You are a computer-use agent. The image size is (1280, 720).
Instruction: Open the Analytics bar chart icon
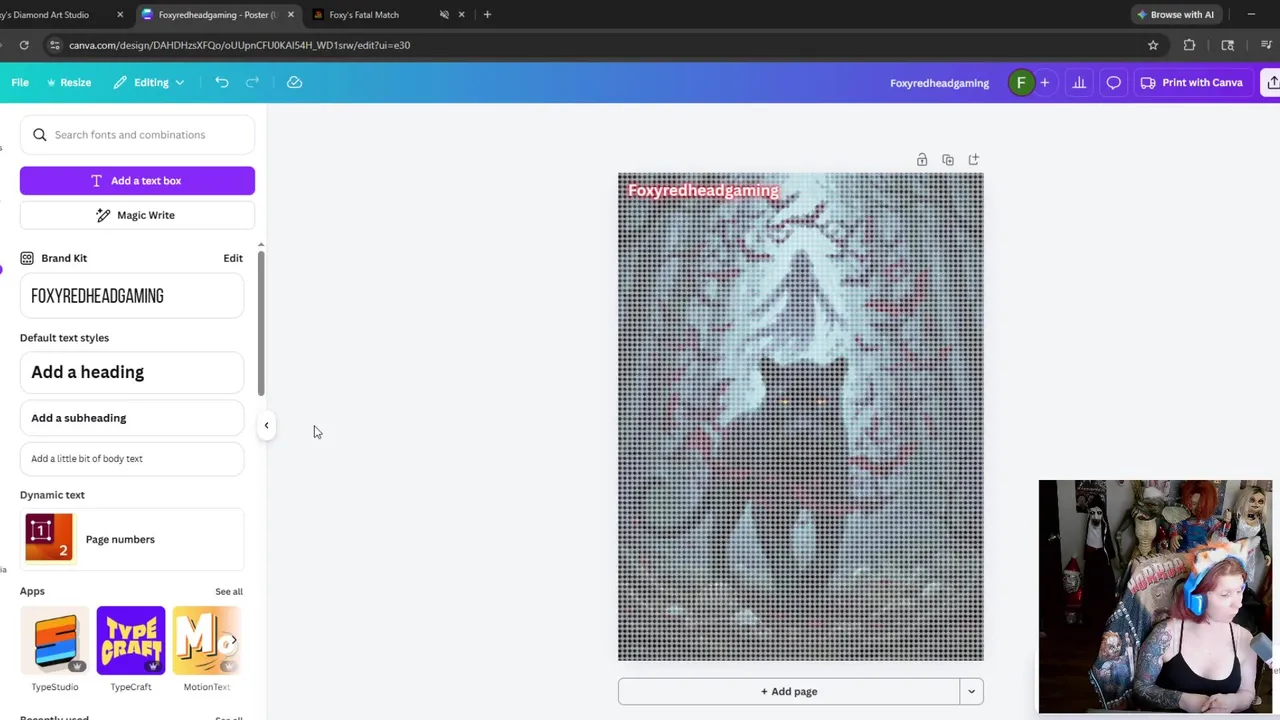point(1079,83)
